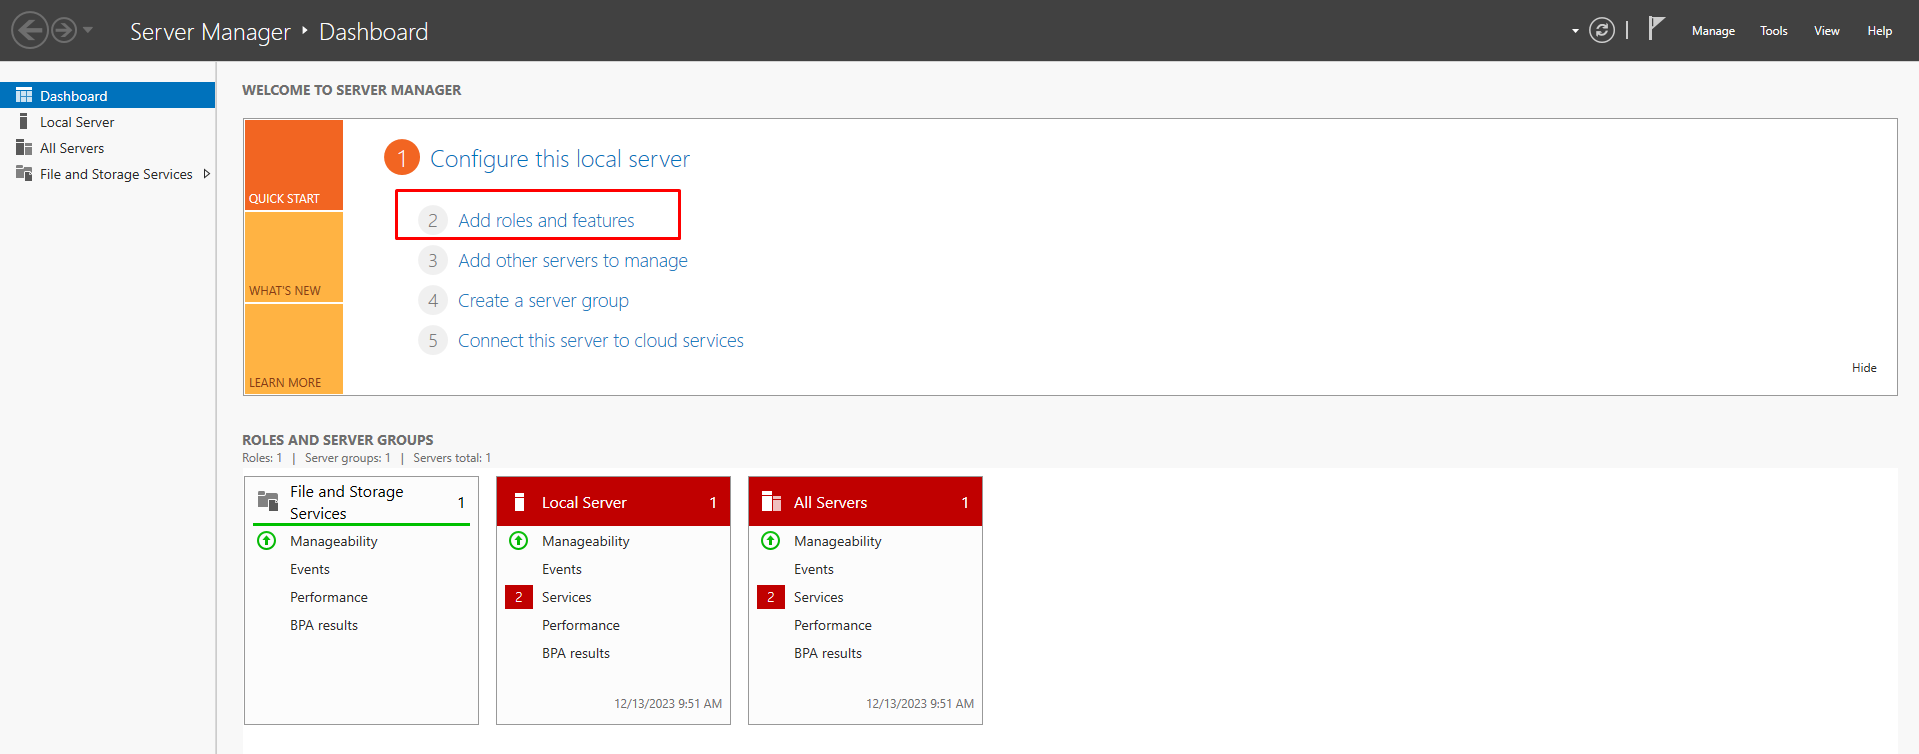
Task: Open Performance in Local Server tile
Action: 581,625
